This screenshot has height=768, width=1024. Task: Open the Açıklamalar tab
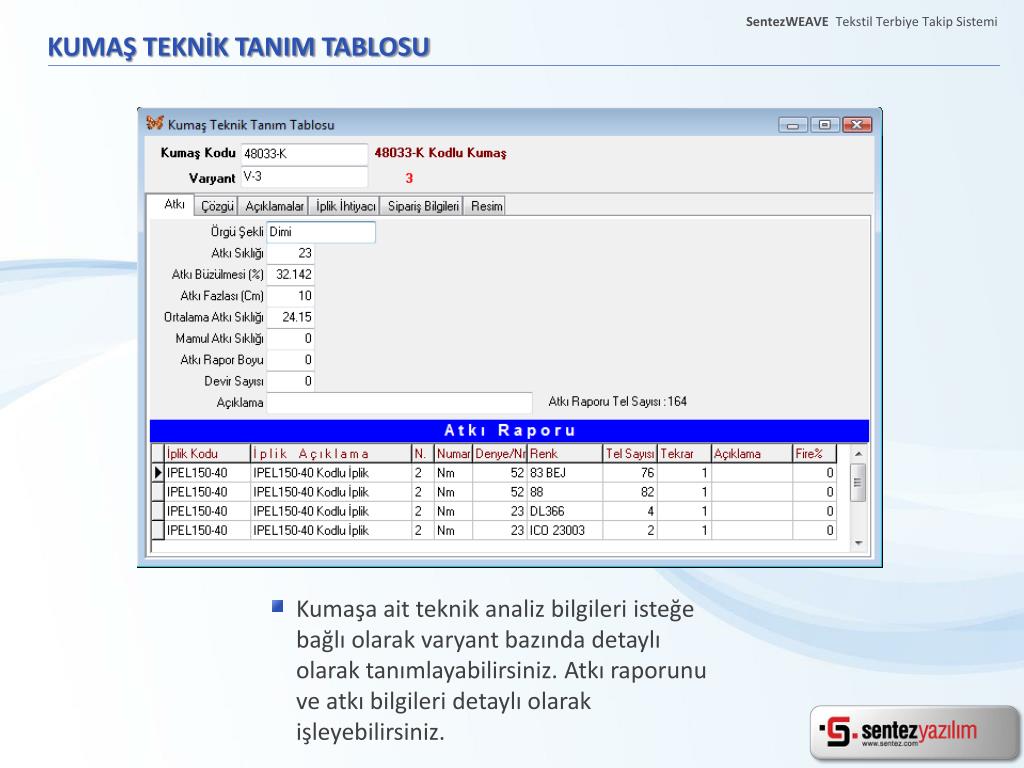(274, 206)
